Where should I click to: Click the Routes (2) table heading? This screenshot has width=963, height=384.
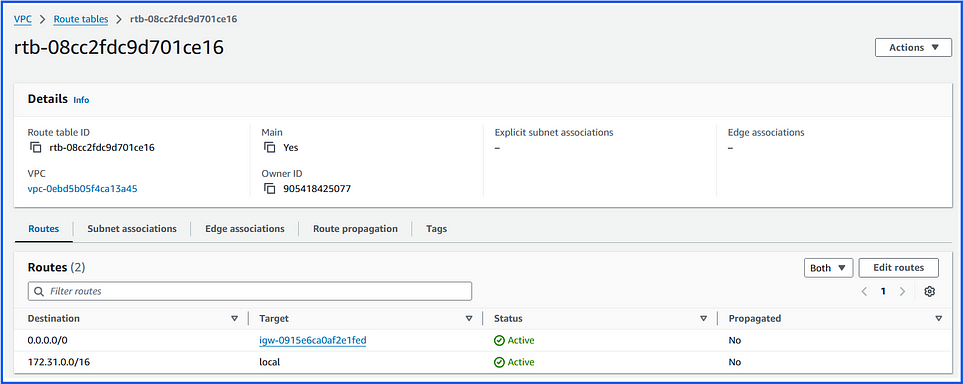pos(57,268)
